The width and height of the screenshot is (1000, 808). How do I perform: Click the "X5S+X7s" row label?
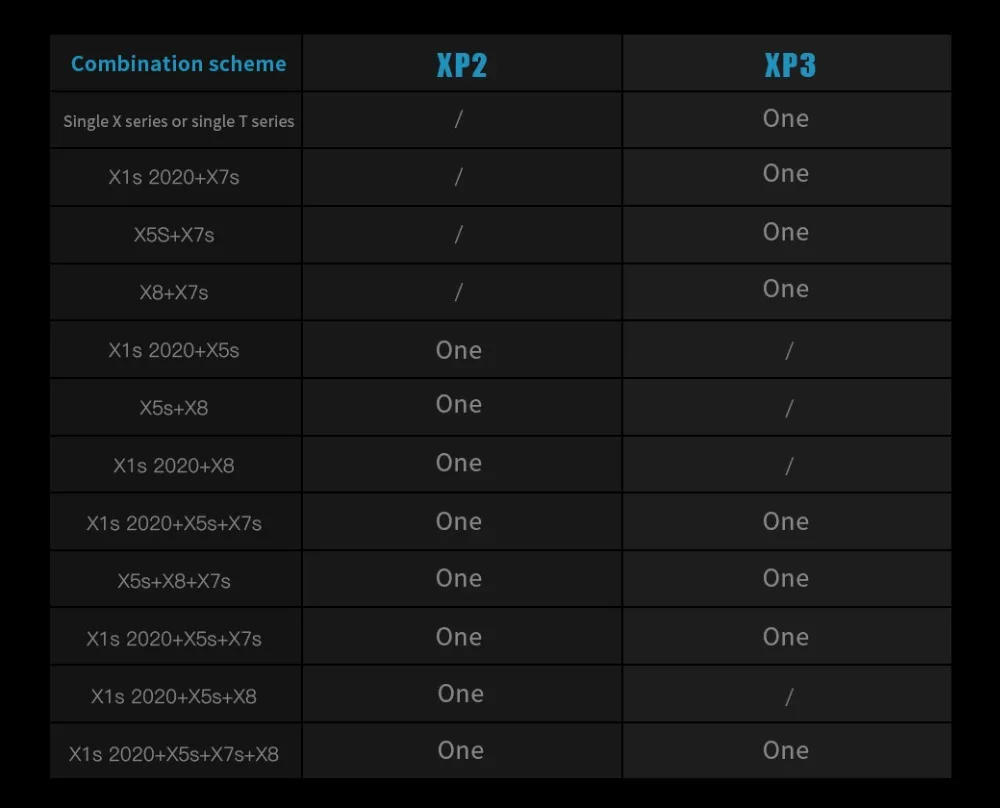click(173, 235)
